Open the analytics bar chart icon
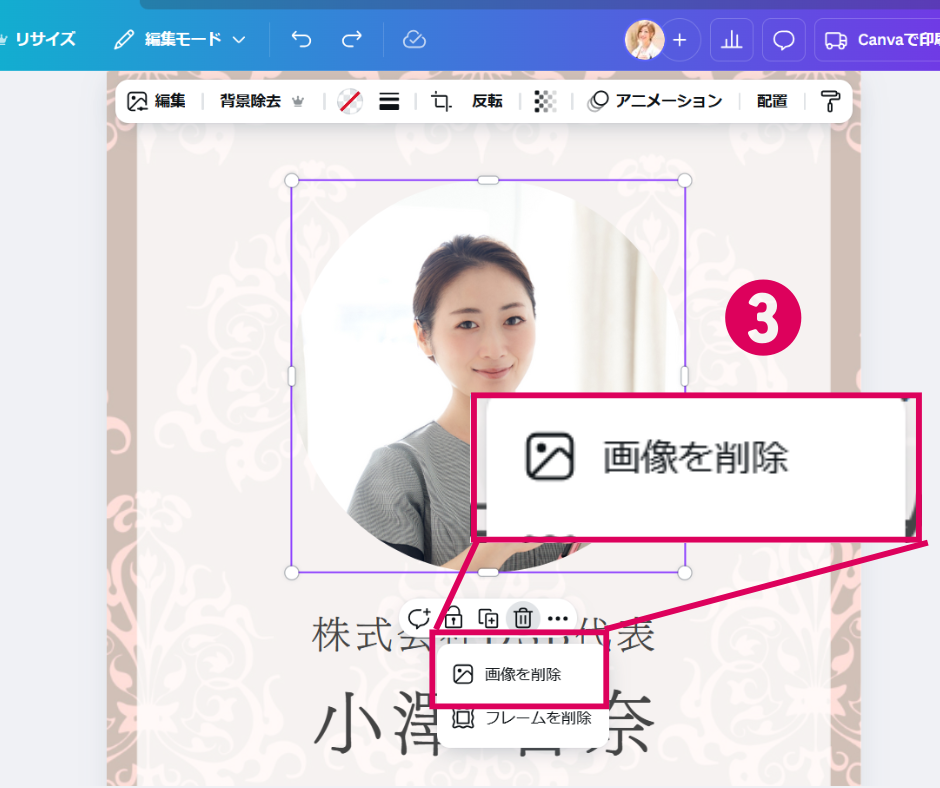The height and width of the screenshot is (788, 940). (732, 40)
